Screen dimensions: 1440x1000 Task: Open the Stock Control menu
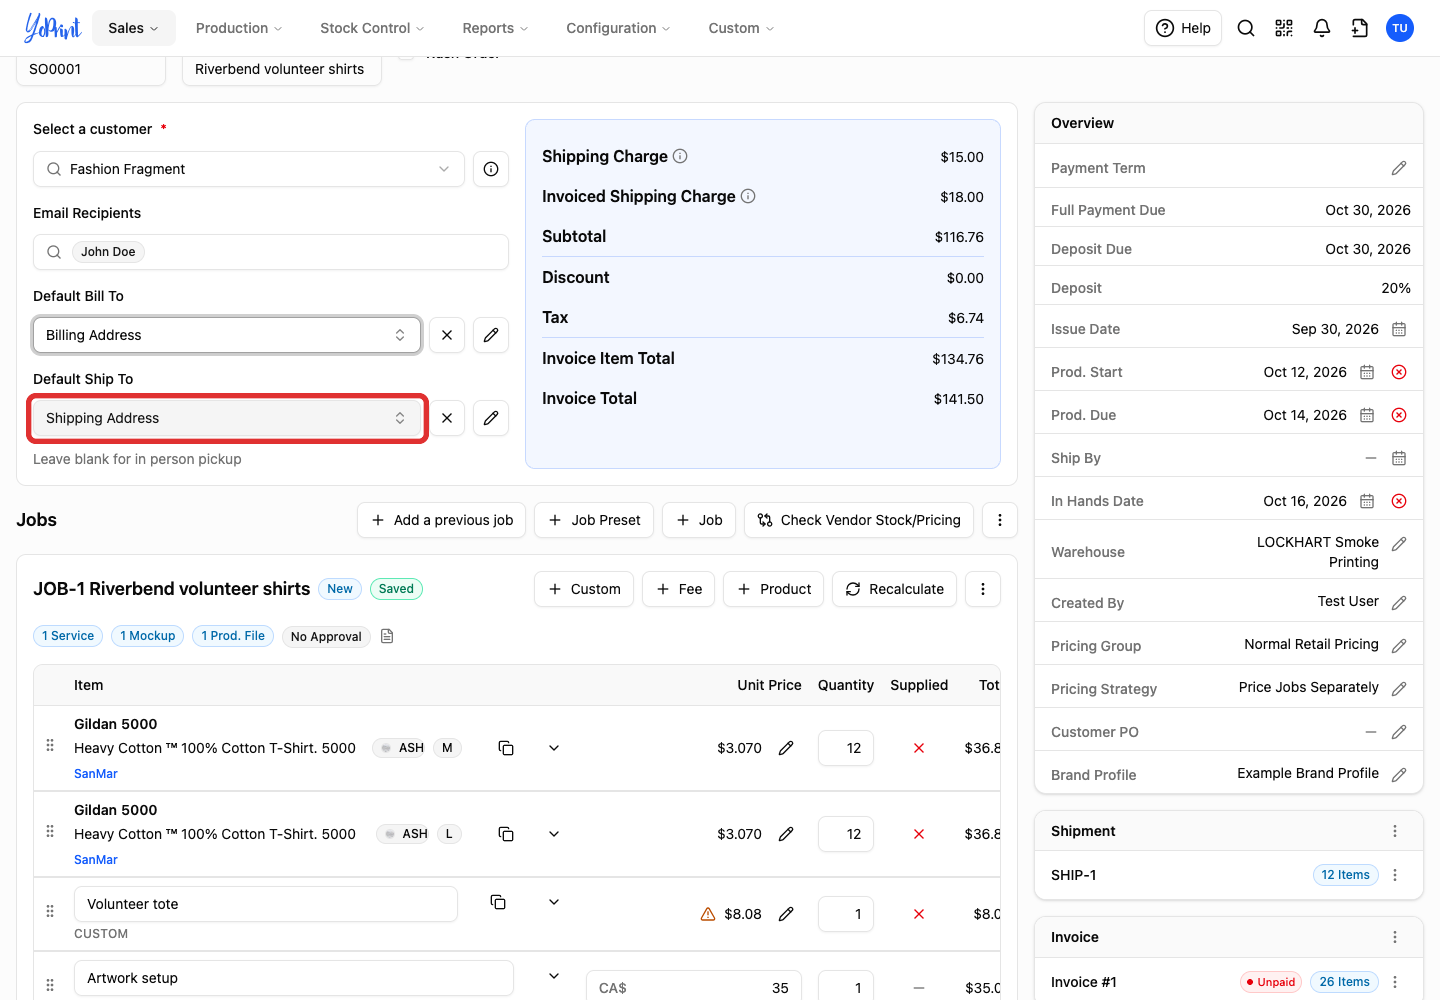coord(372,28)
